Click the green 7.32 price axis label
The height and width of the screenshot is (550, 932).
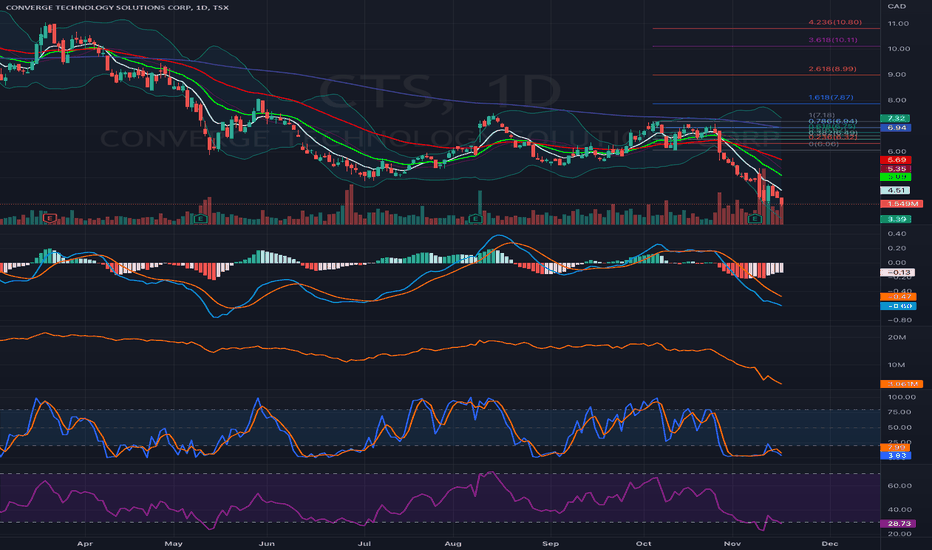coord(895,118)
